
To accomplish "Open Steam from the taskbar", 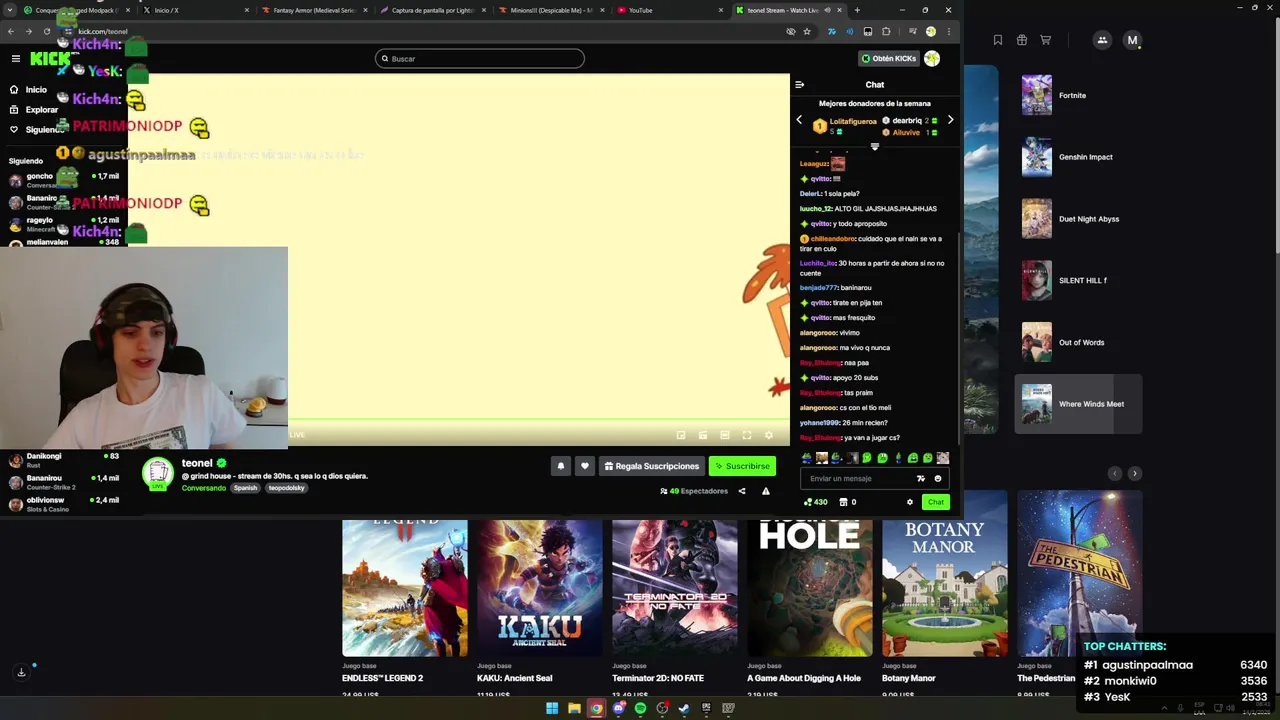I will pos(684,708).
